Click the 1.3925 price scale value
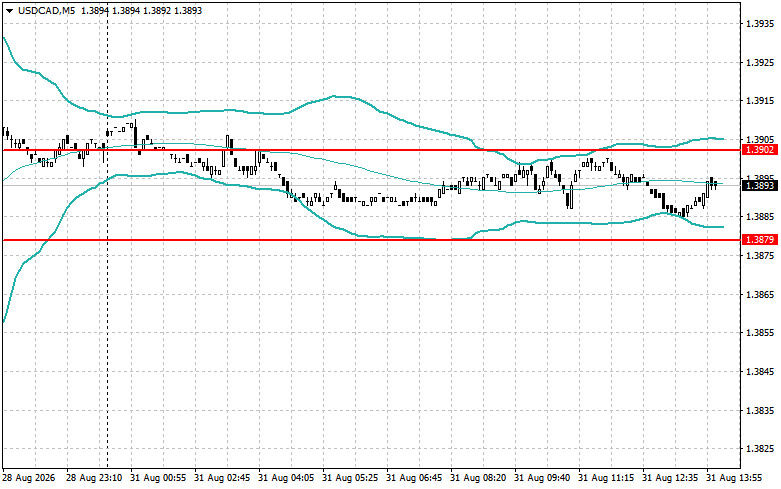 pyautogui.click(x=760, y=62)
